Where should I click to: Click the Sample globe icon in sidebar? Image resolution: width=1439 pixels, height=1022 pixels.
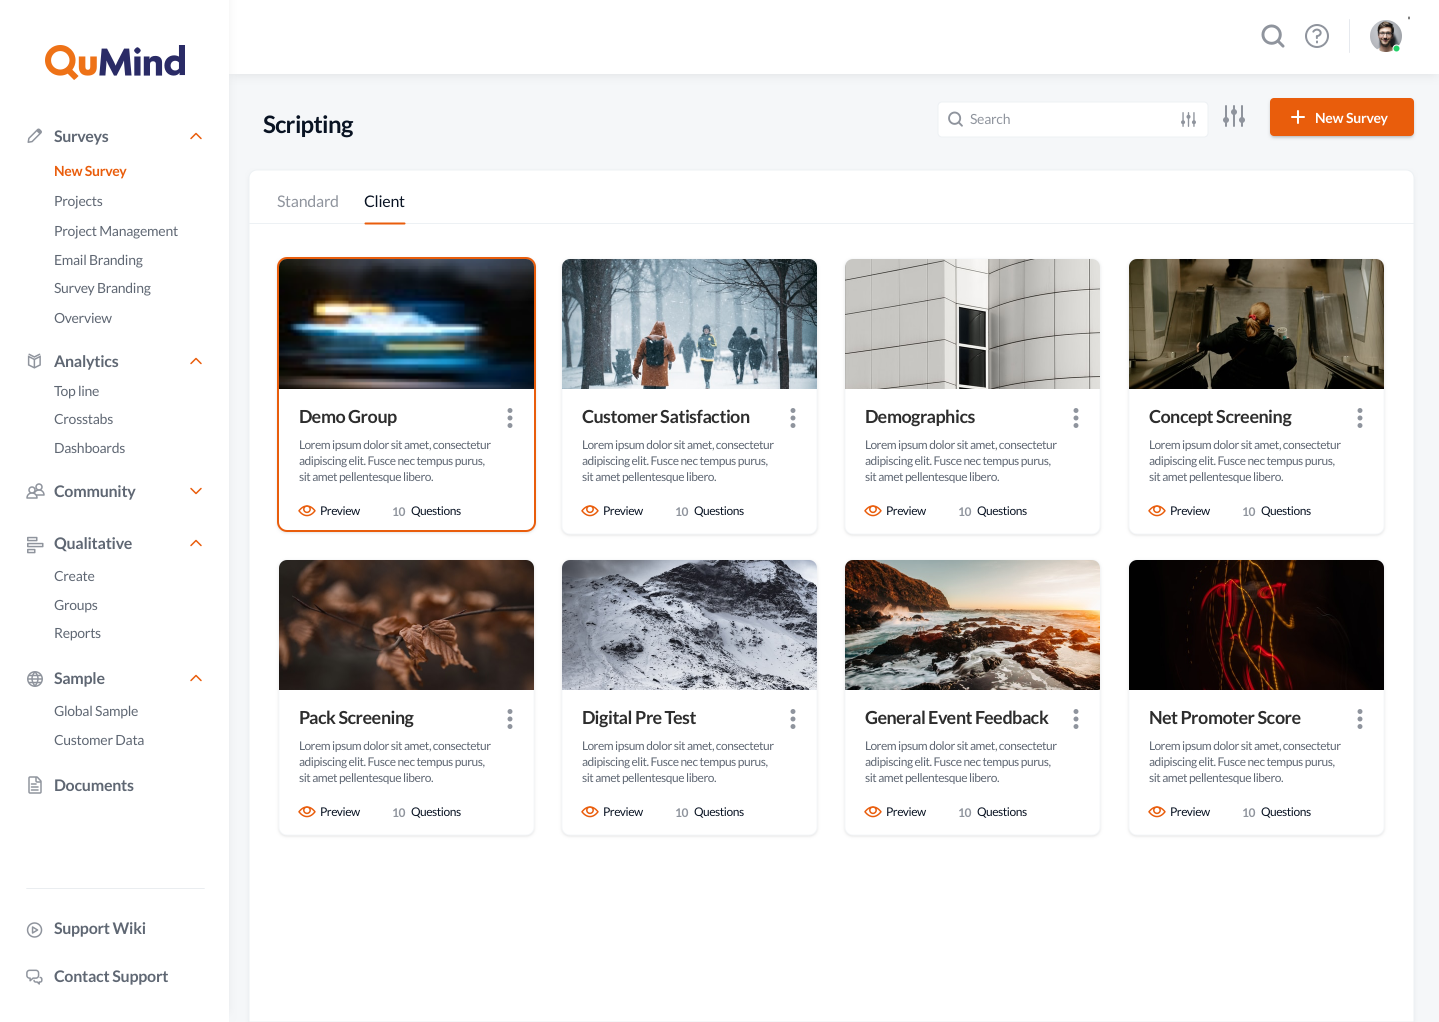35,679
